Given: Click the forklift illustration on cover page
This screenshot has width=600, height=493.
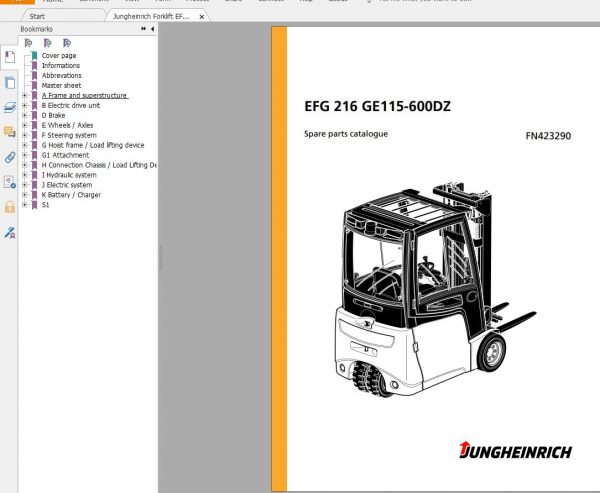Looking at the screenshot, I should (435, 290).
